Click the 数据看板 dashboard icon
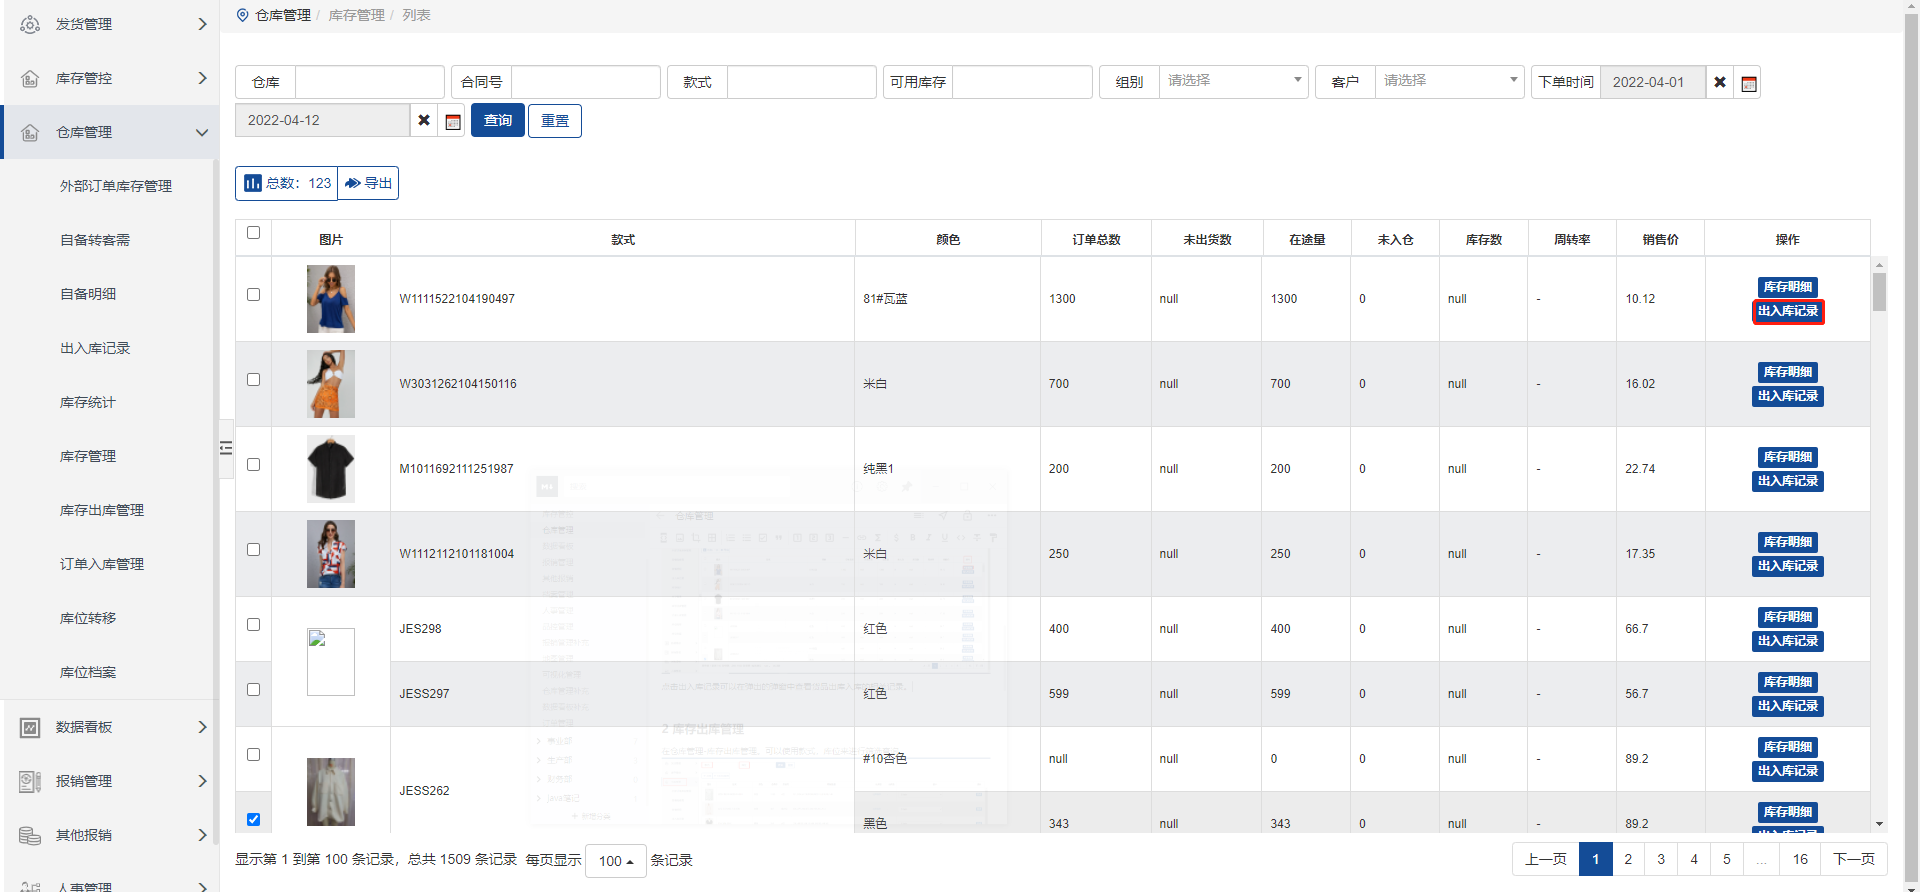 tap(30, 727)
